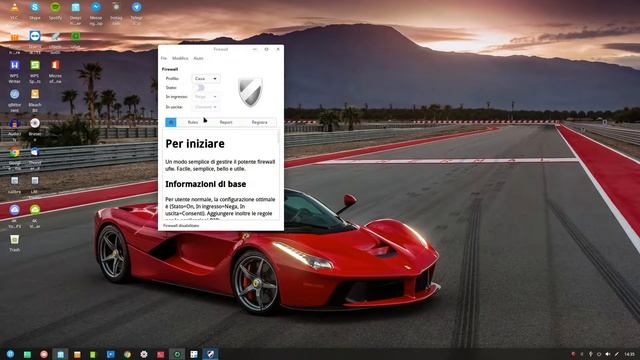Image resolution: width=640 pixels, height=360 pixels.
Task: Switch to the Registra tab
Action: click(x=259, y=122)
